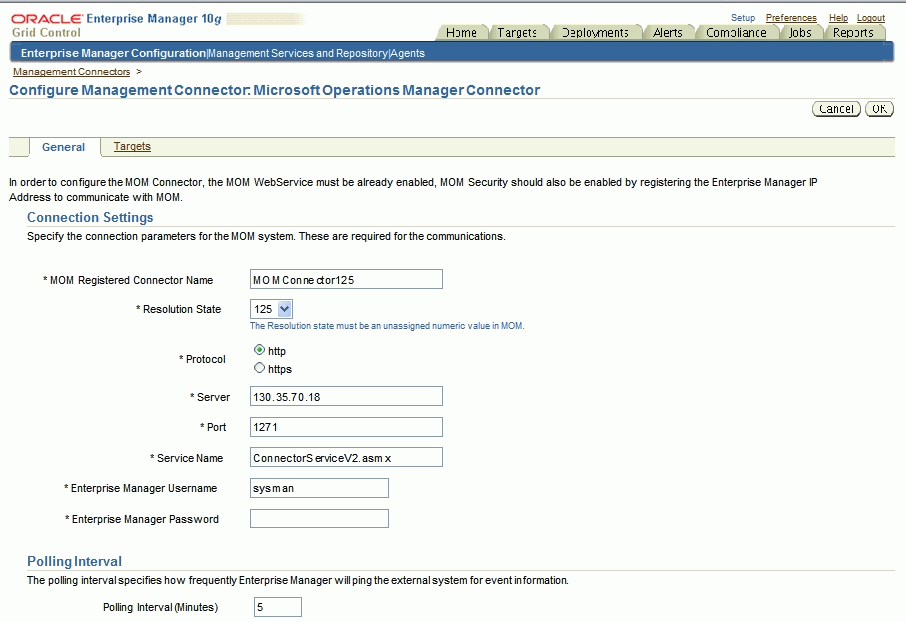Click the Oracle Enterprise Manager logo
The width and height of the screenshot is (906, 622).
coord(117,25)
